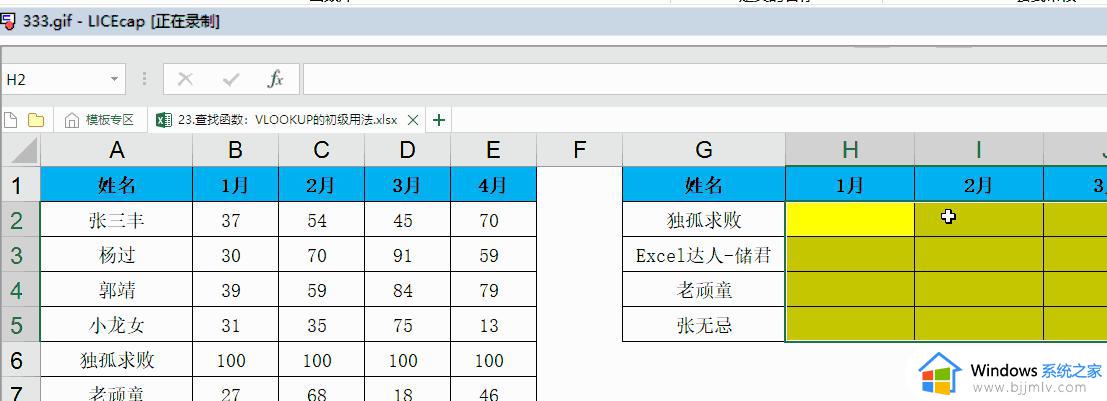Click 老顽童 in column A
The width and height of the screenshot is (1107, 401).
[116, 390]
